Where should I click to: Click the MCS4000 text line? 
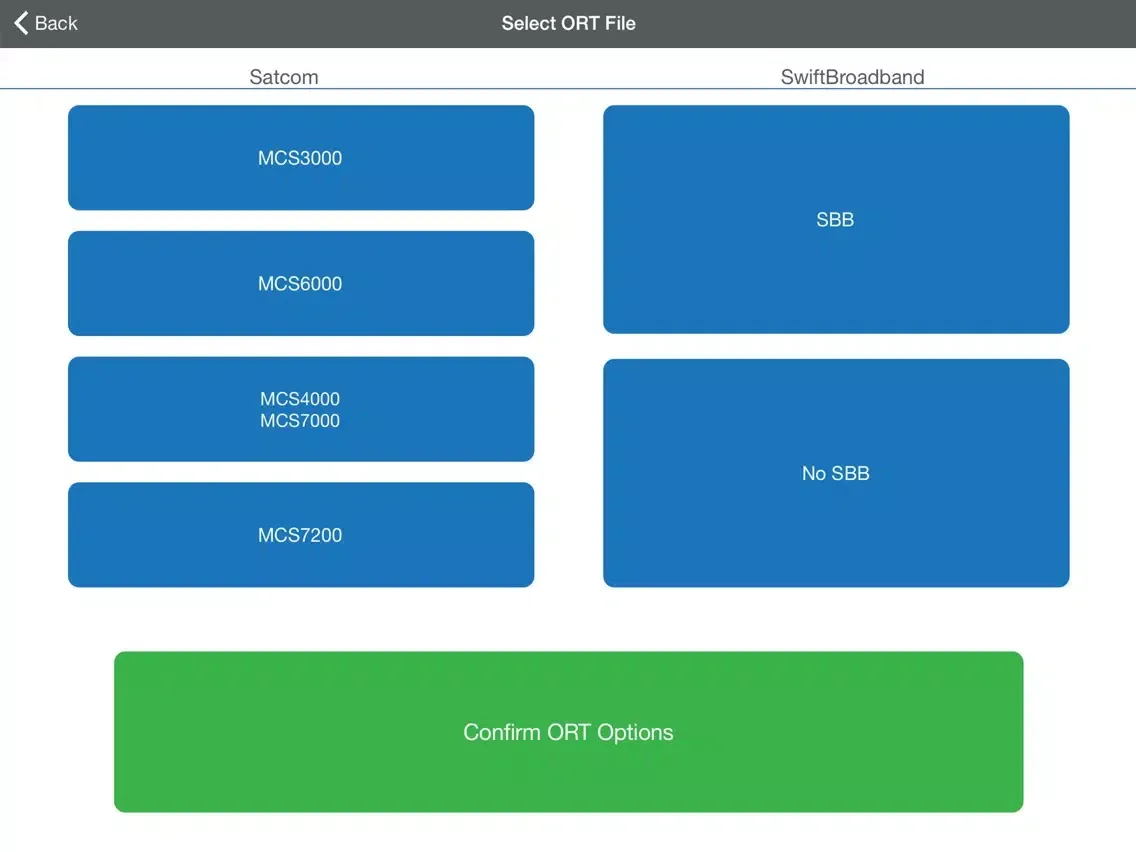pyautogui.click(x=300, y=399)
